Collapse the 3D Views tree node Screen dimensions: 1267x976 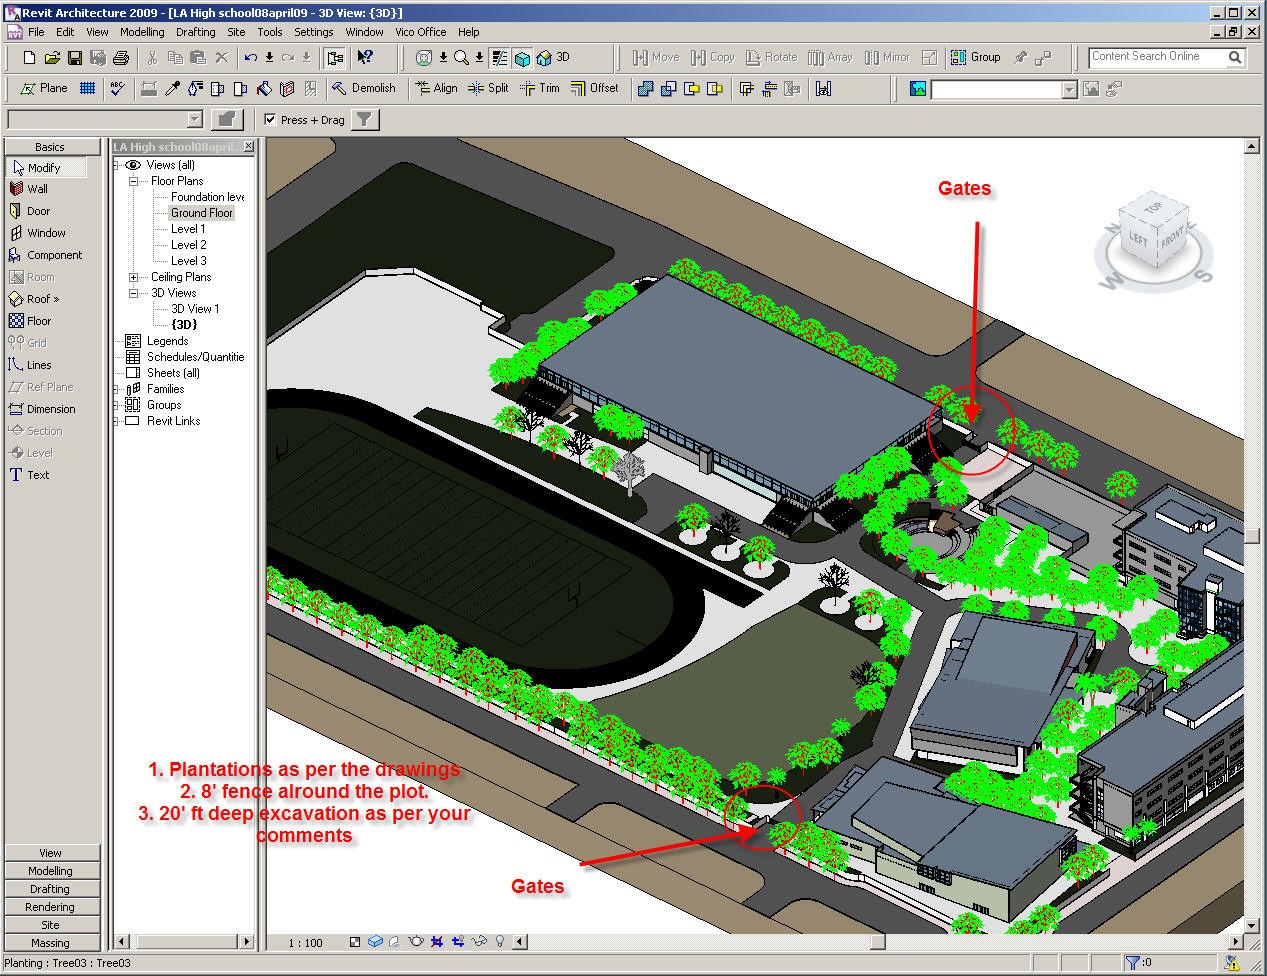click(133, 293)
